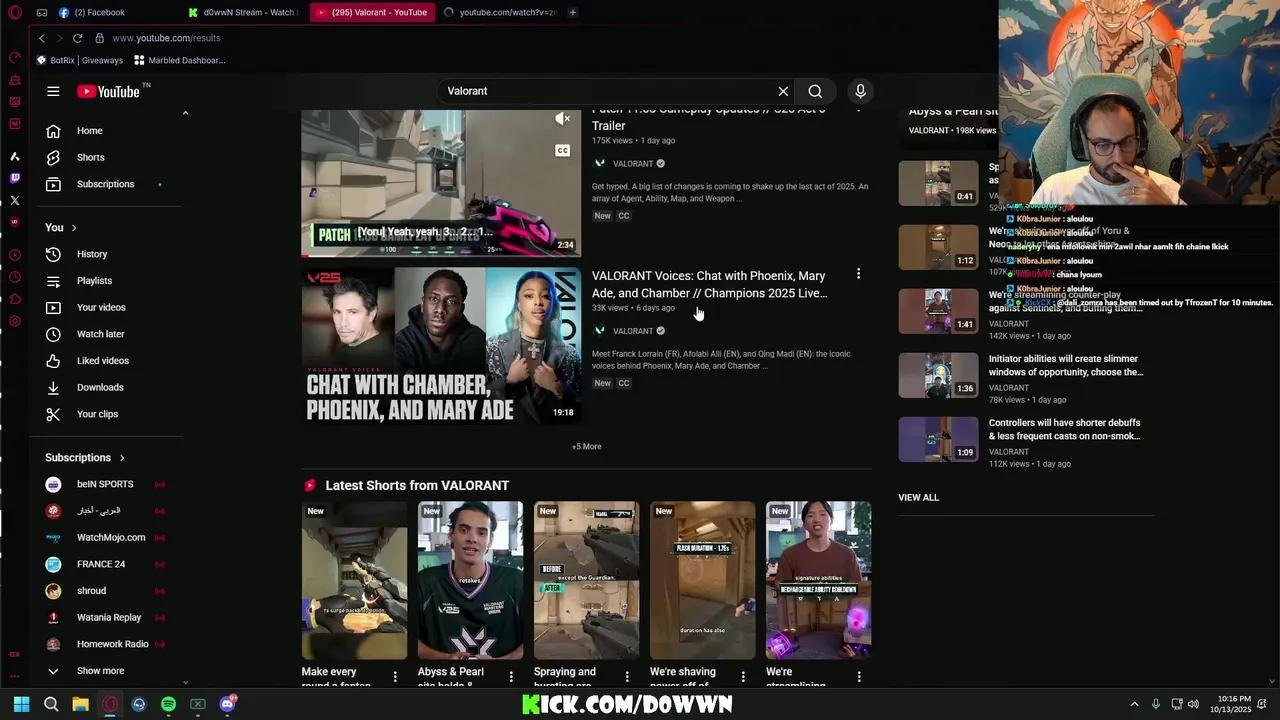Open options for Make every round short

pyautogui.click(x=395, y=677)
